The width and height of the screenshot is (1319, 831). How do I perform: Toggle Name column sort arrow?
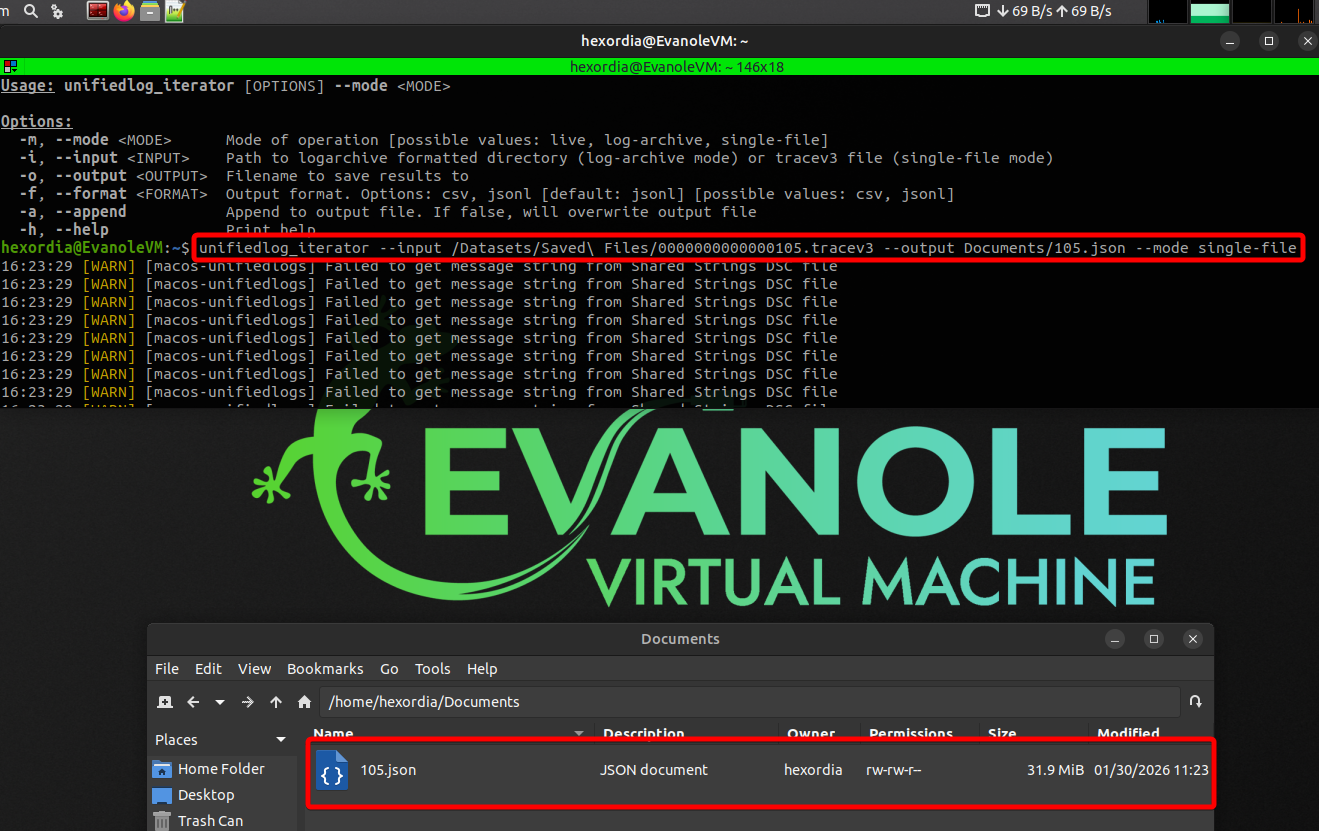pyautogui.click(x=579, y=734)
